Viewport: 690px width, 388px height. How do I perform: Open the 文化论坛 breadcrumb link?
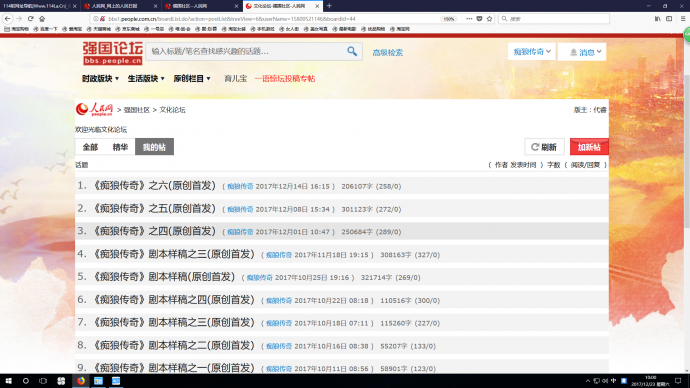click(172, 110)
